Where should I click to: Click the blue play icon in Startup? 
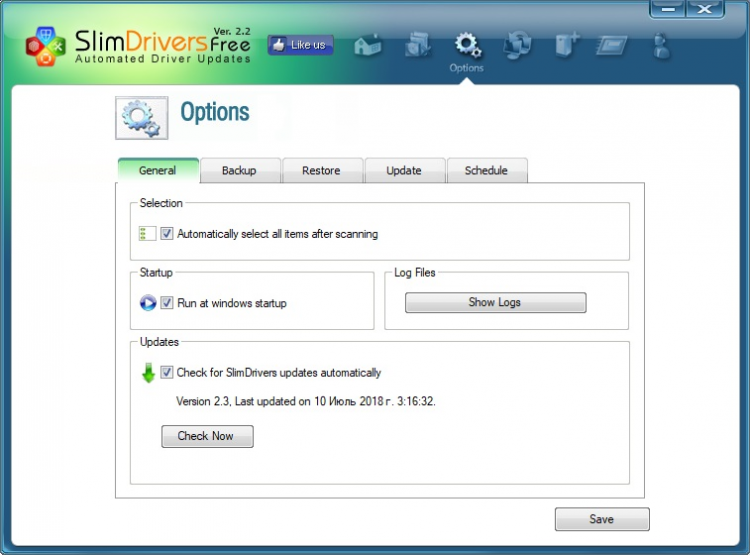pyautogui.click(x=148, y=303)
